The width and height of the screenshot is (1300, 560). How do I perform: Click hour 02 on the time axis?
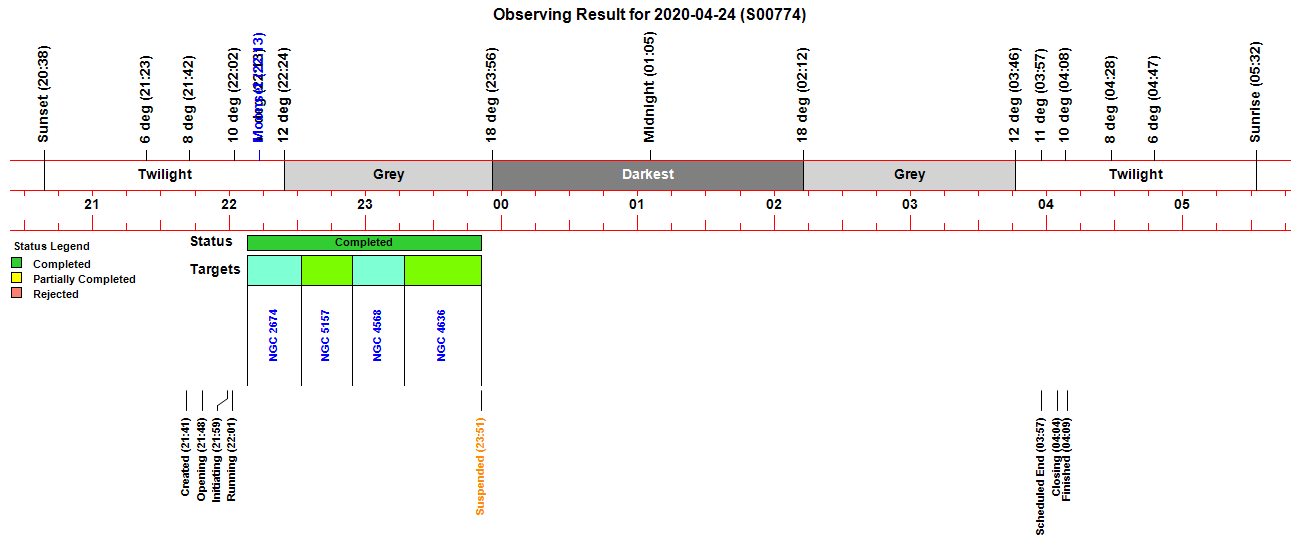click(774, 205)
